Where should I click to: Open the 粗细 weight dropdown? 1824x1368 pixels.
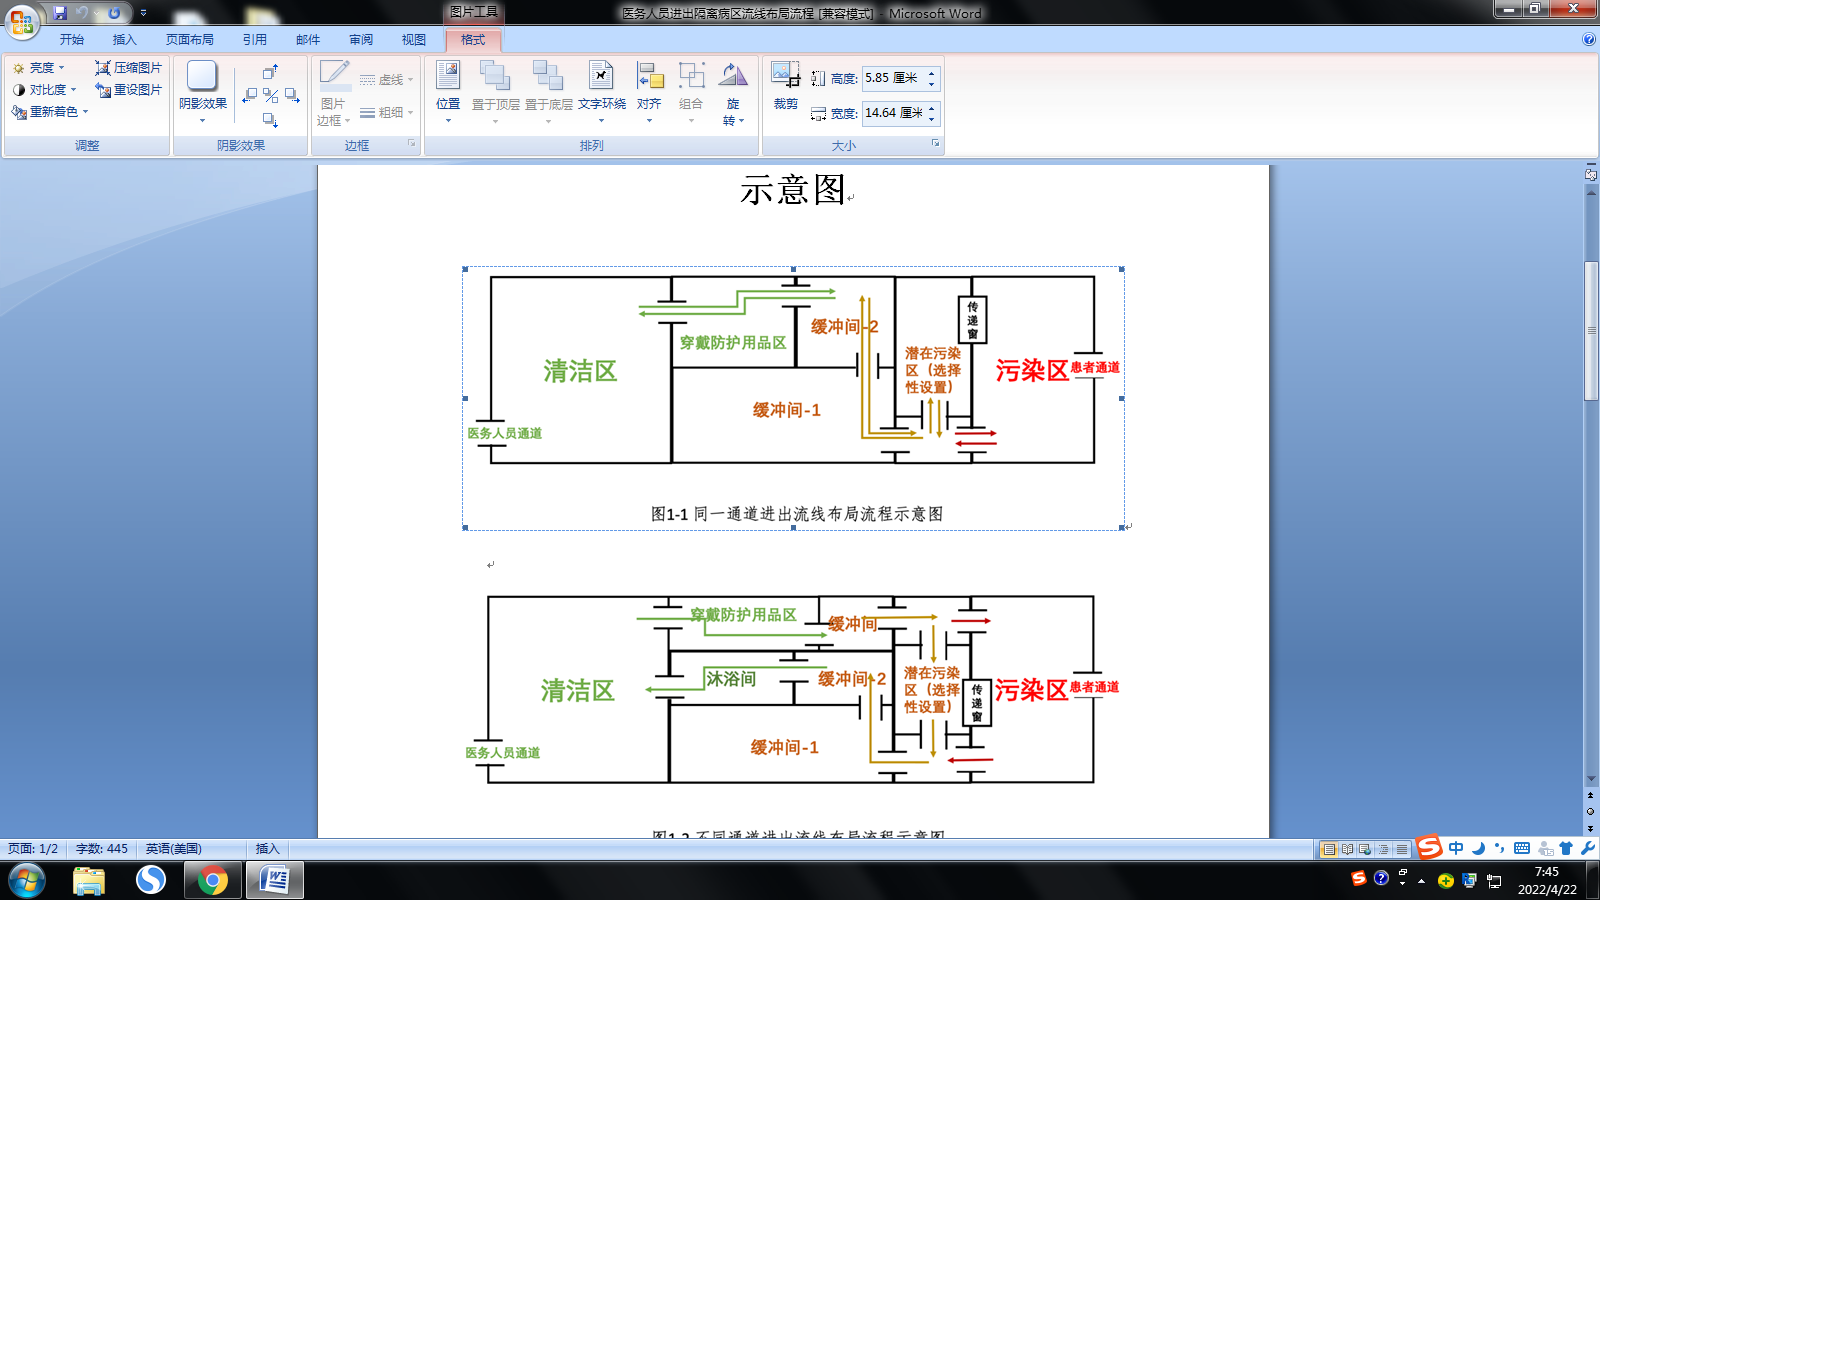(386, 113)
